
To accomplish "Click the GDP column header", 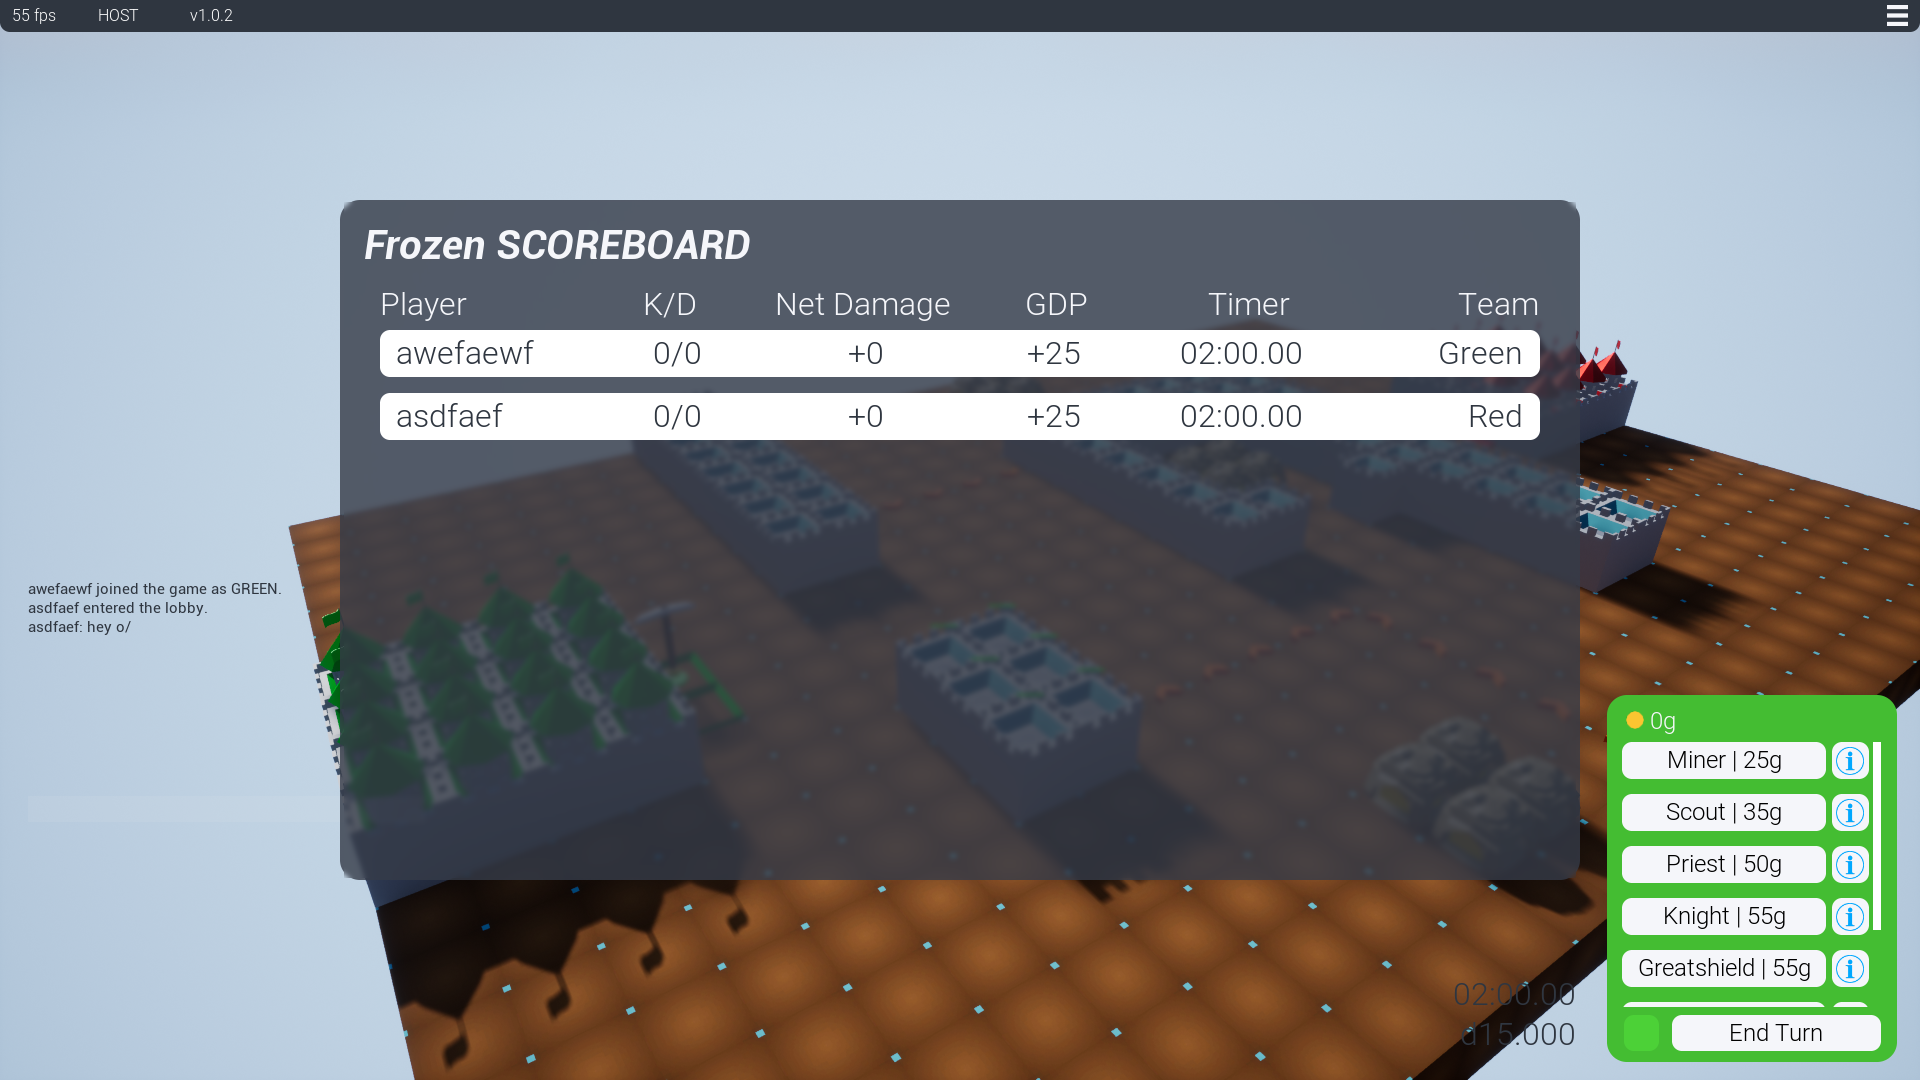I will click(x=1055, y=304).
